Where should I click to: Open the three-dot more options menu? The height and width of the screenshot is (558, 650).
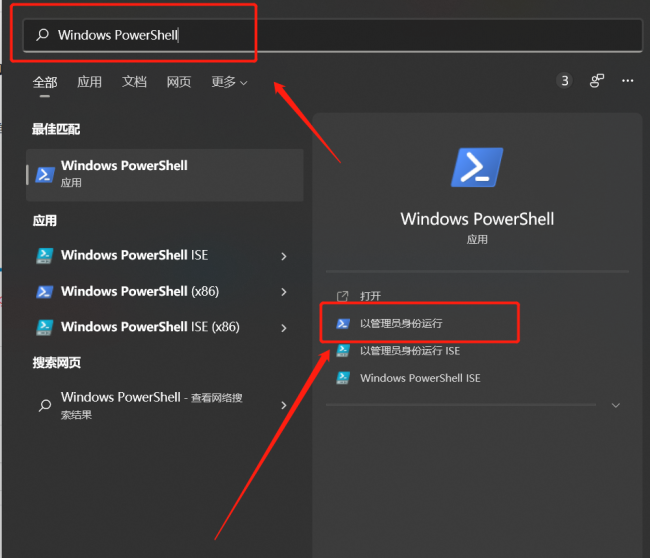pyautogui.click(x=628, y=80)
